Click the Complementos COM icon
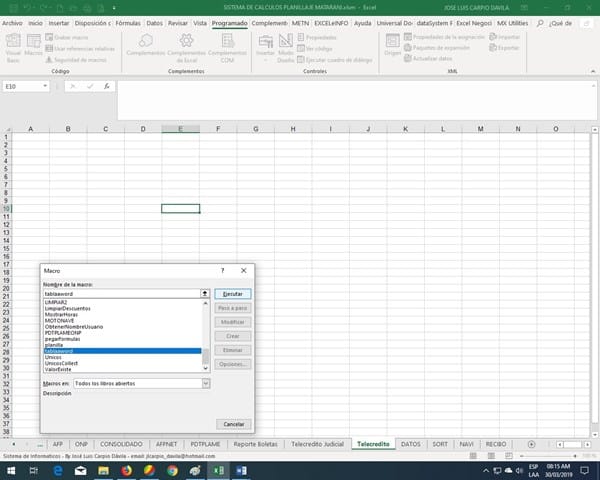The image size is (600, 480). coord(227,44)
